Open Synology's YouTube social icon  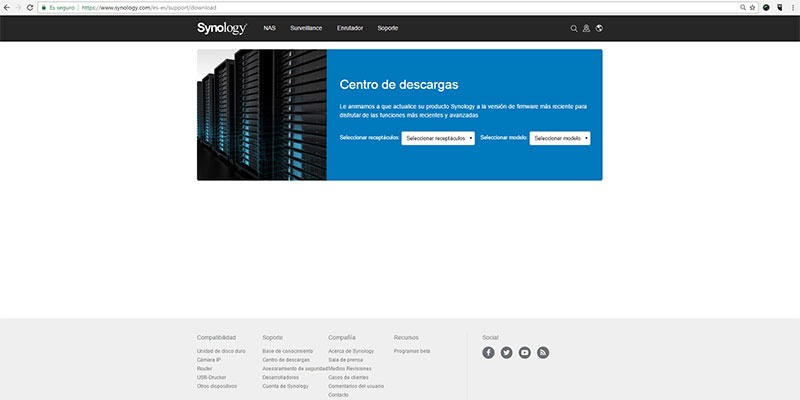[x=524, y=353]
